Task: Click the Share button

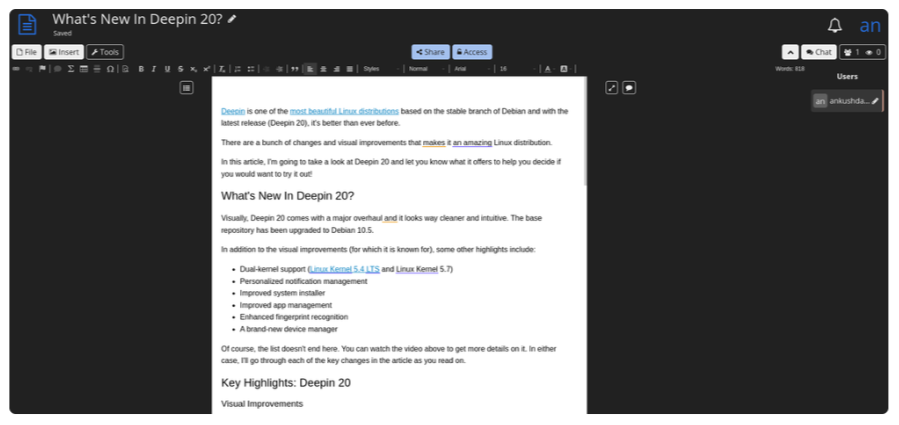Action: coord(430,52)
